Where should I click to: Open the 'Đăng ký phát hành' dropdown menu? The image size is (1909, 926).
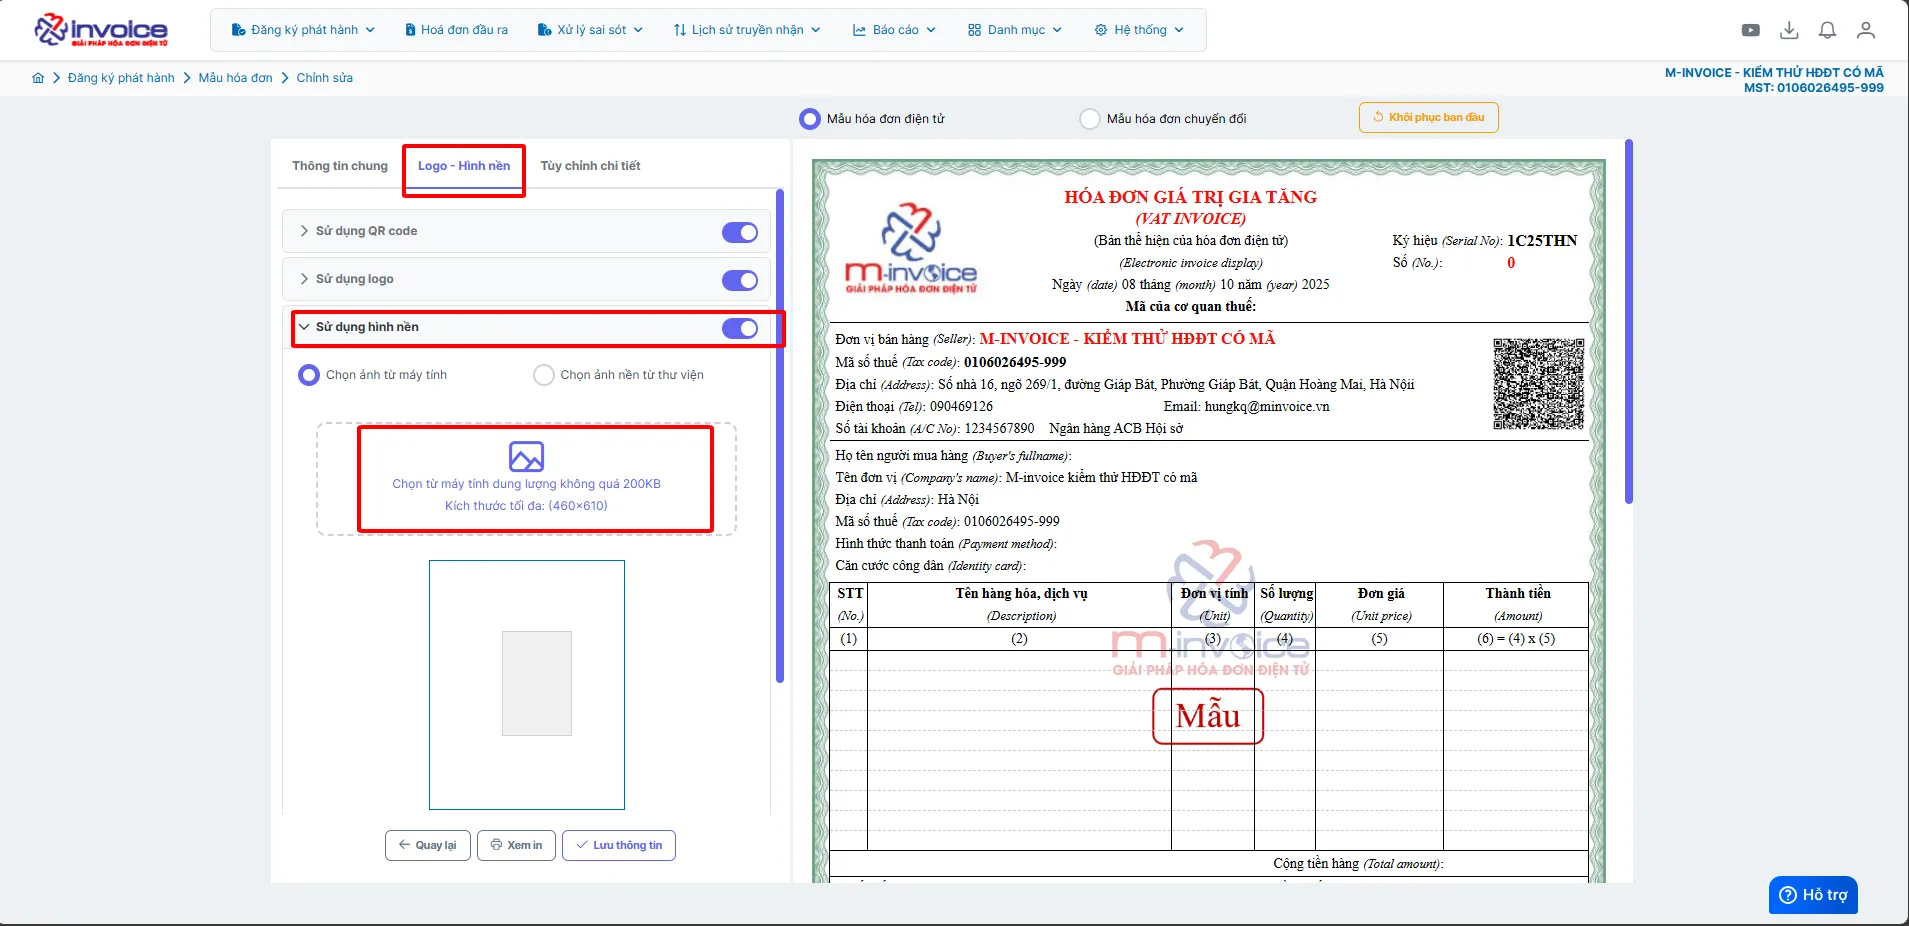pyautogui.click(x=304, y=30)
